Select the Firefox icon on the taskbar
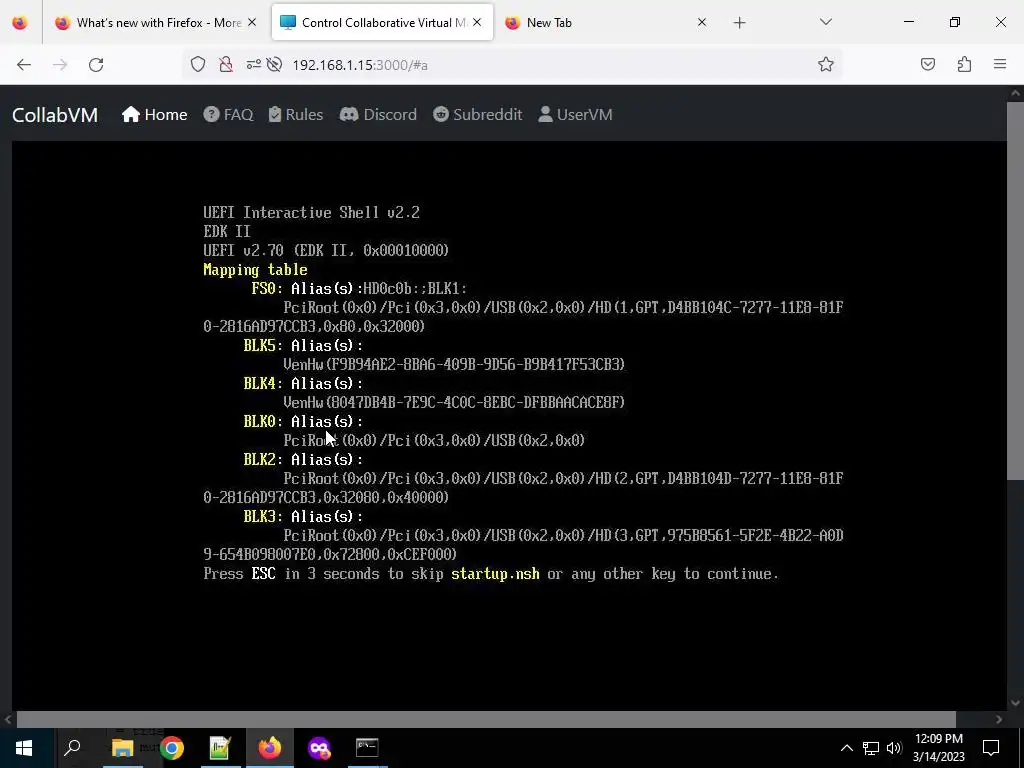 [270, 748]
